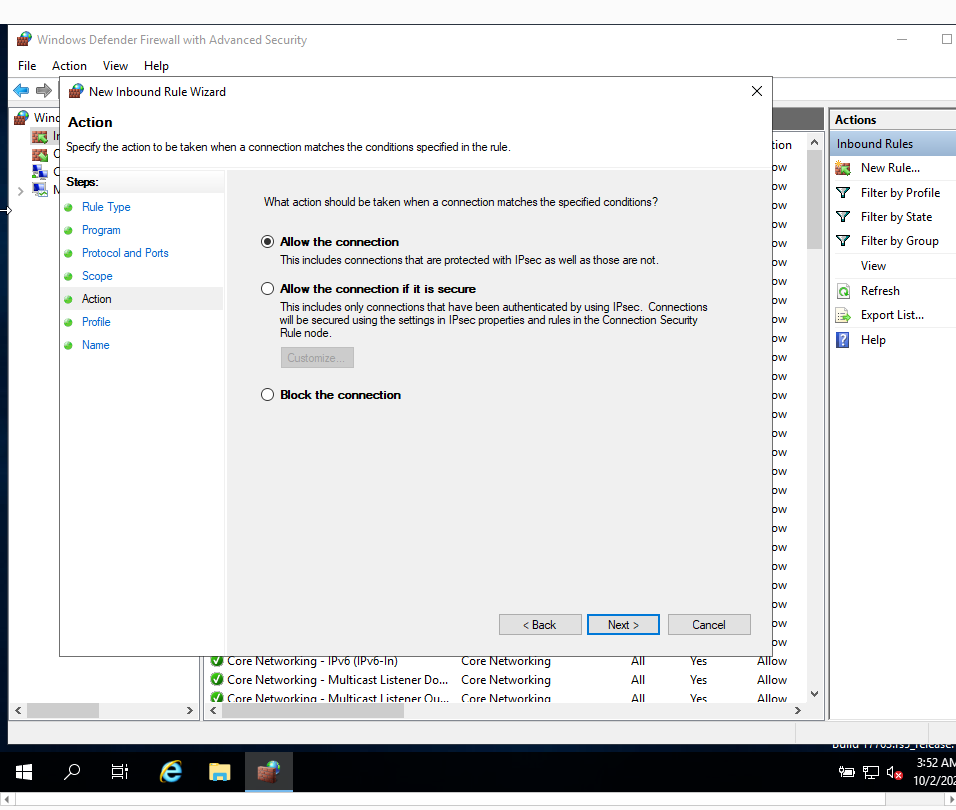This screenshot has width=956, height=810.
Task: Click the back arrow toolbar icon
Action: pos(21,91)
